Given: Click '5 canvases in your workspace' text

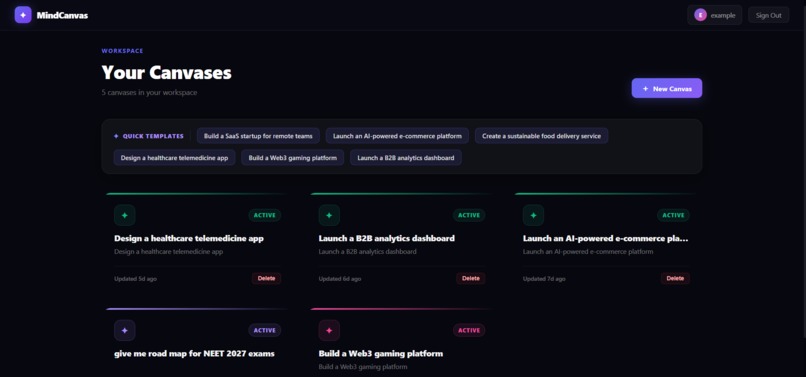Looking at the screenshot, I should point(149,93).
